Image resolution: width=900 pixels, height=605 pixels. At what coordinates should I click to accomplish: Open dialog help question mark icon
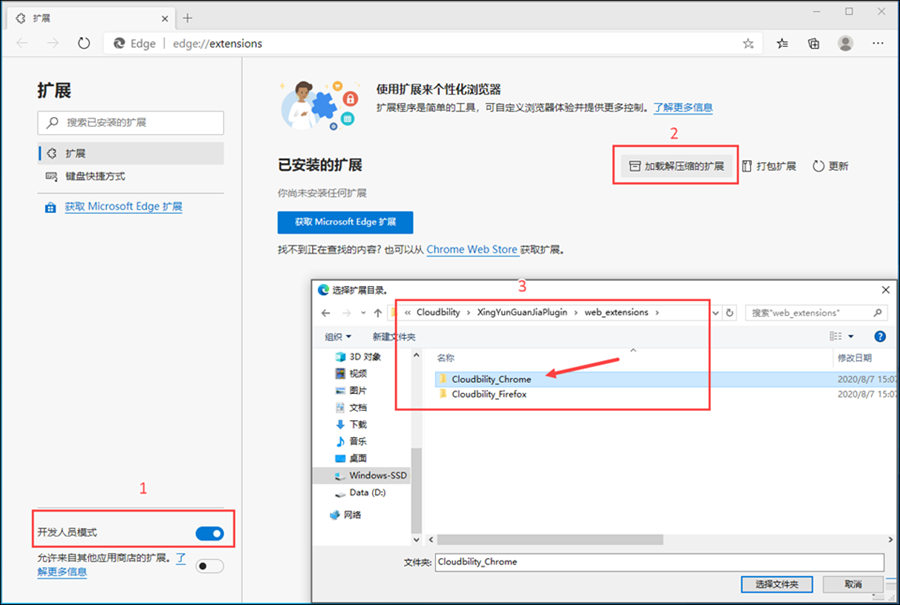click(879, 336)
